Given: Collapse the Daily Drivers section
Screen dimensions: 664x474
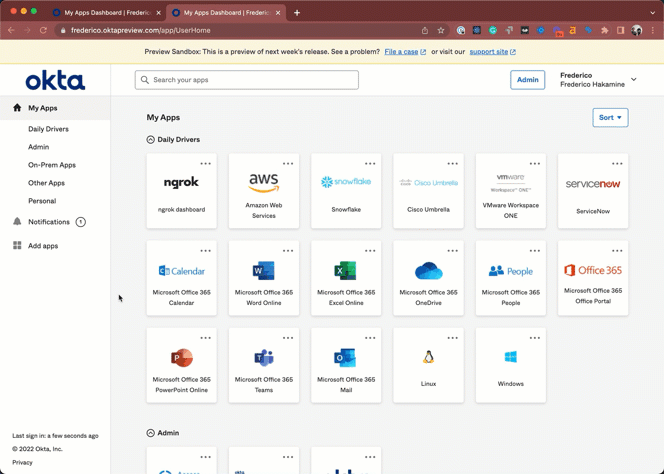Looking at the screenshot, I should [x=151, y=140].
